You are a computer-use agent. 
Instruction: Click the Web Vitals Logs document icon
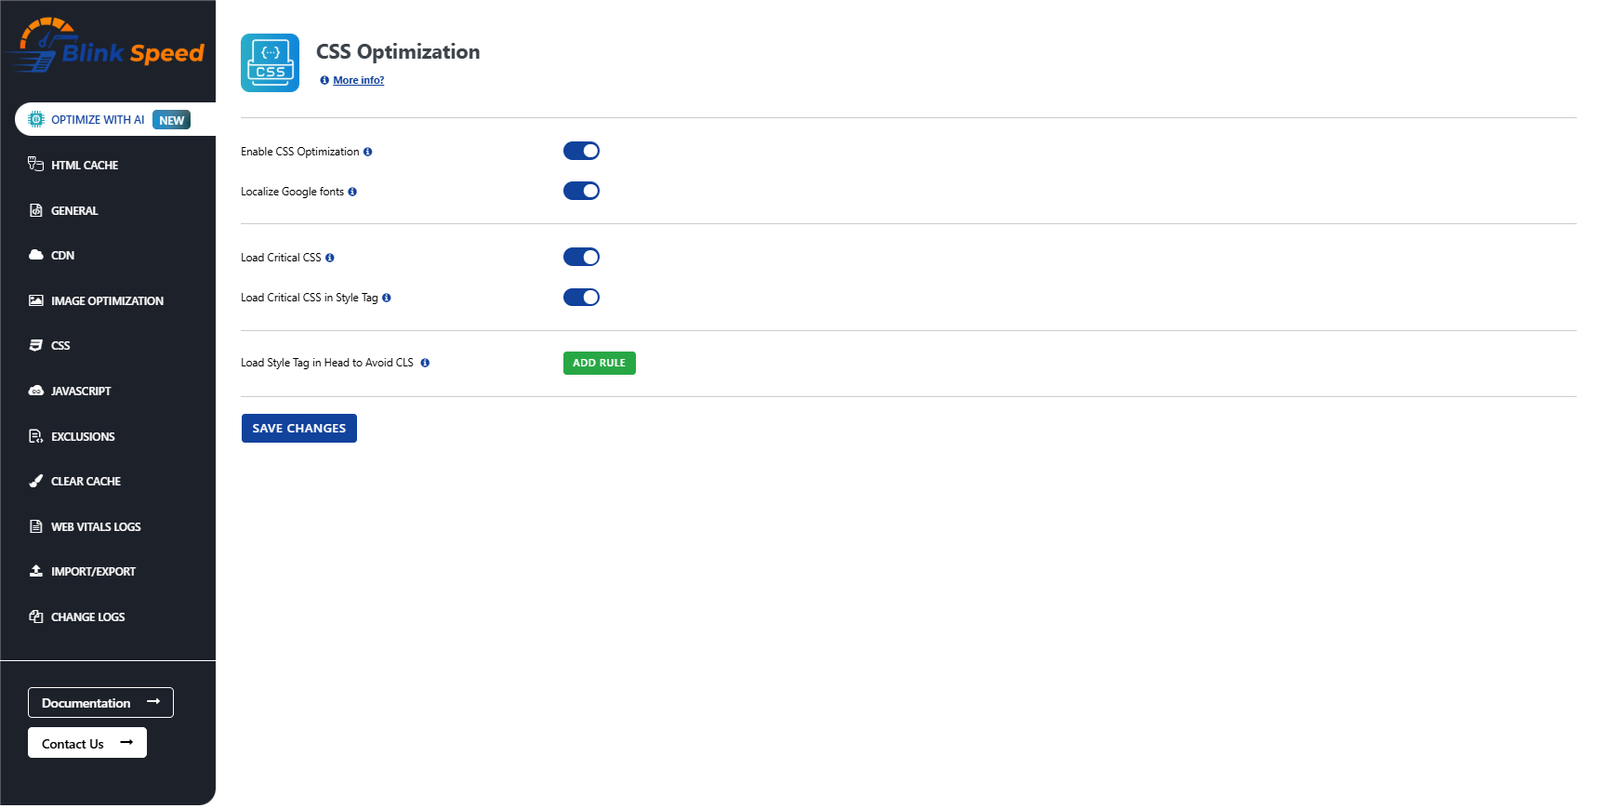(x=36, y=526)
